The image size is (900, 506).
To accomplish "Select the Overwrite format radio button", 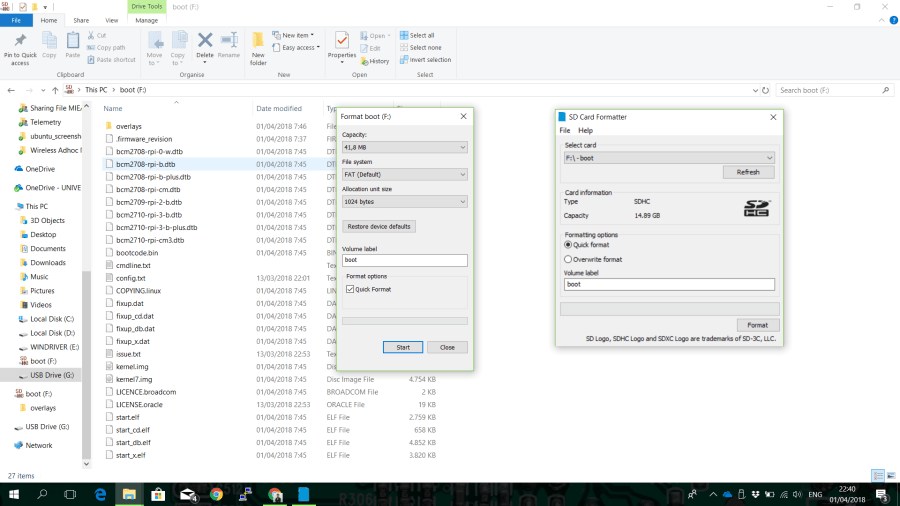I will pyautogui.click(x=569, y=259).
